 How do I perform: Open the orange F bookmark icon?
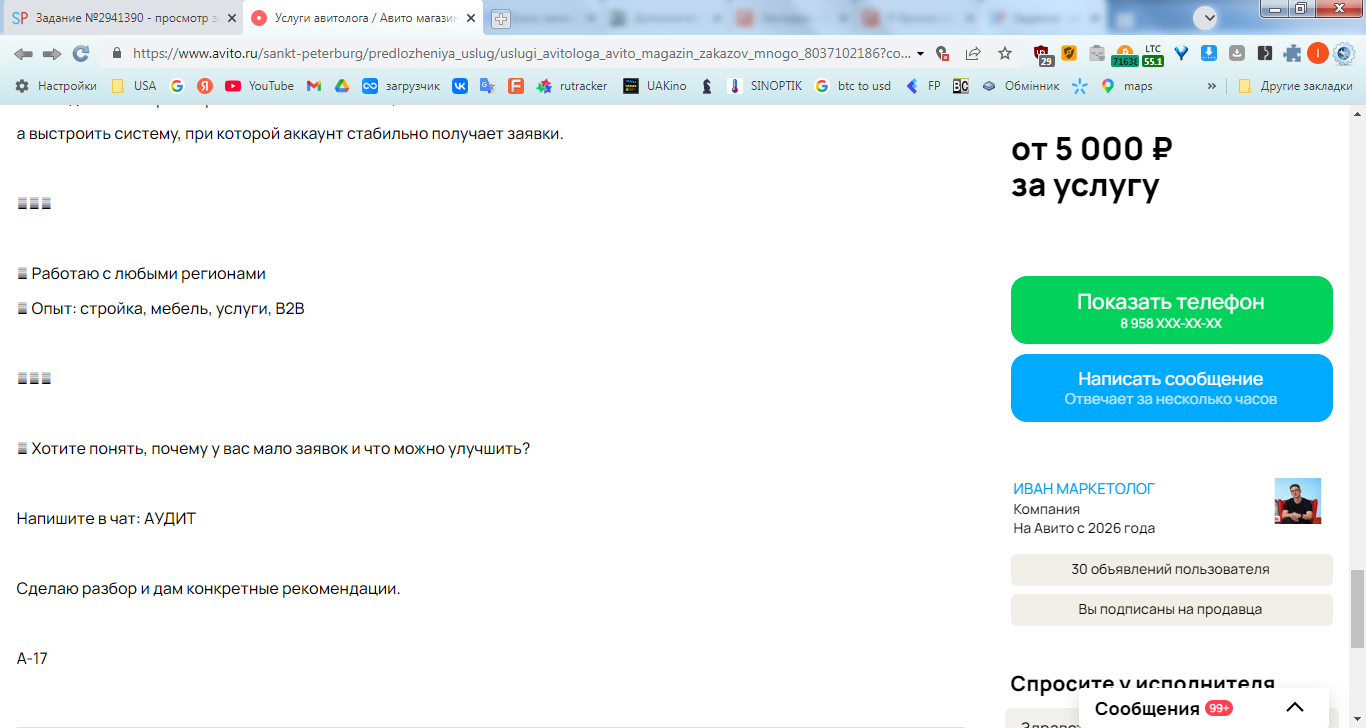tap(515, 86)
